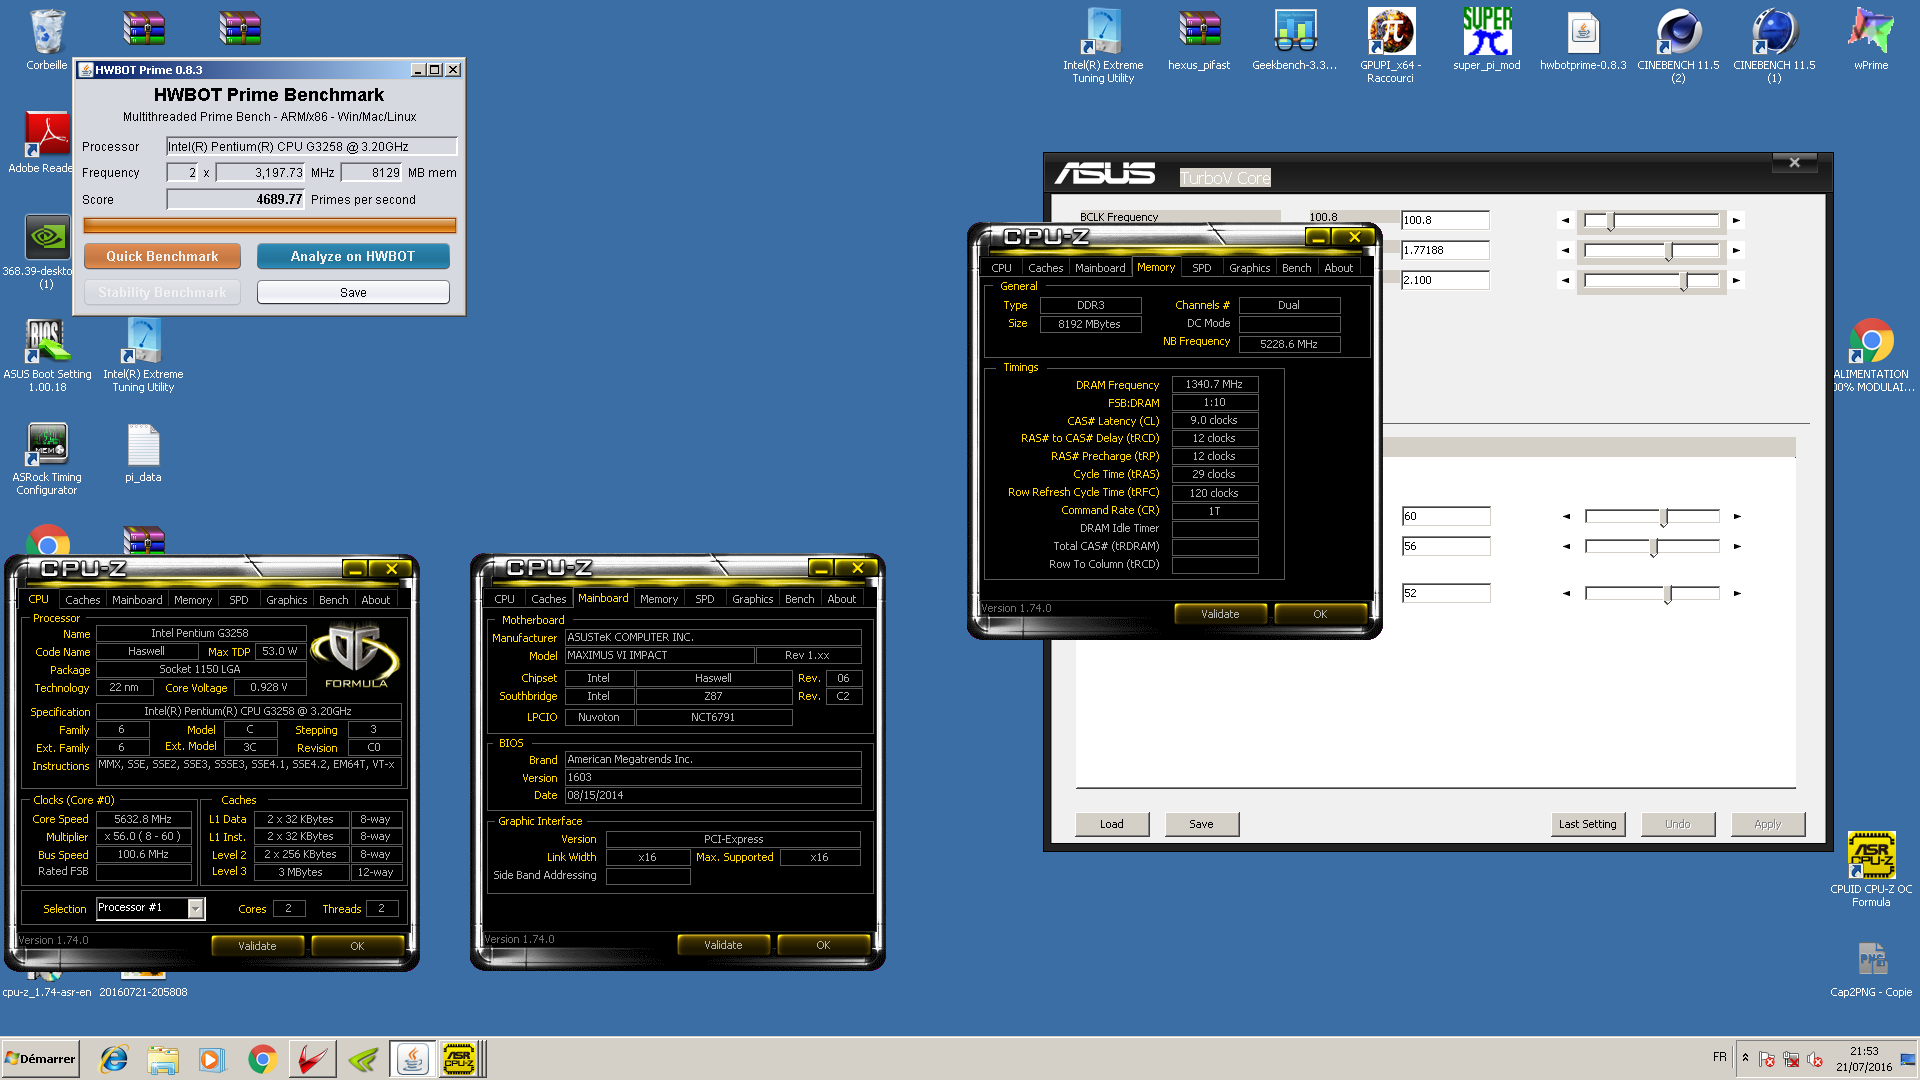Viewport: 1920px width, 1080px height.
Task: Click the Démarrer start button
Action: [x=40, y=1058]
